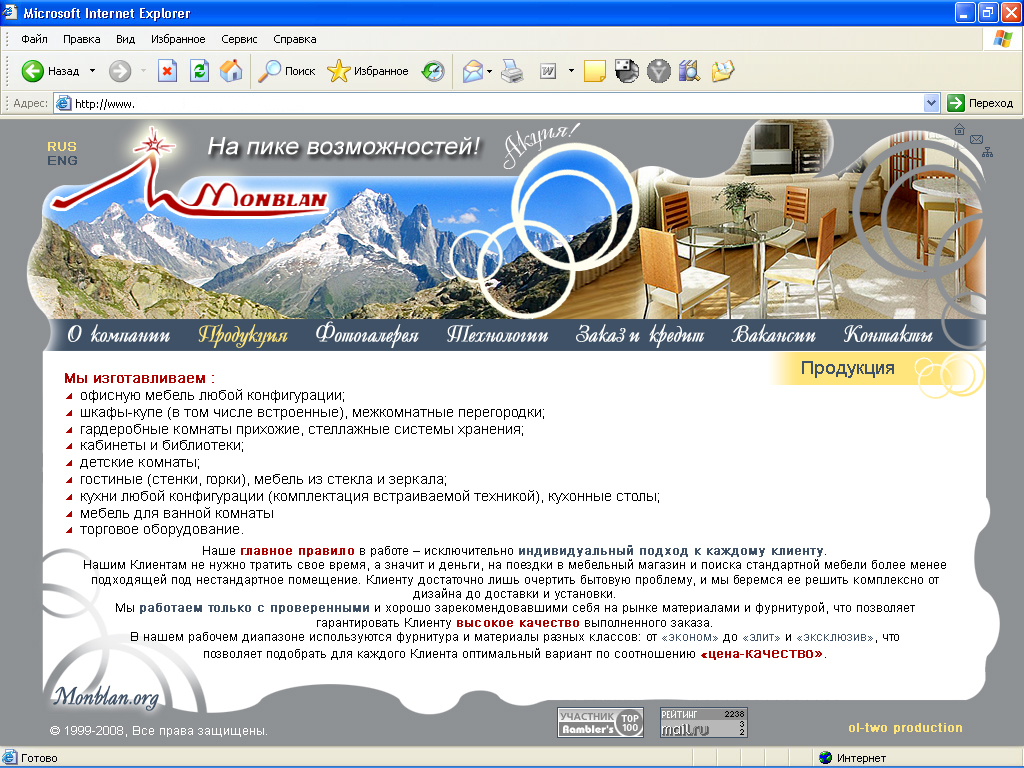Click the Переход go button
The width and height of the screenshot is (1024, 768).
tap(980, 103)
